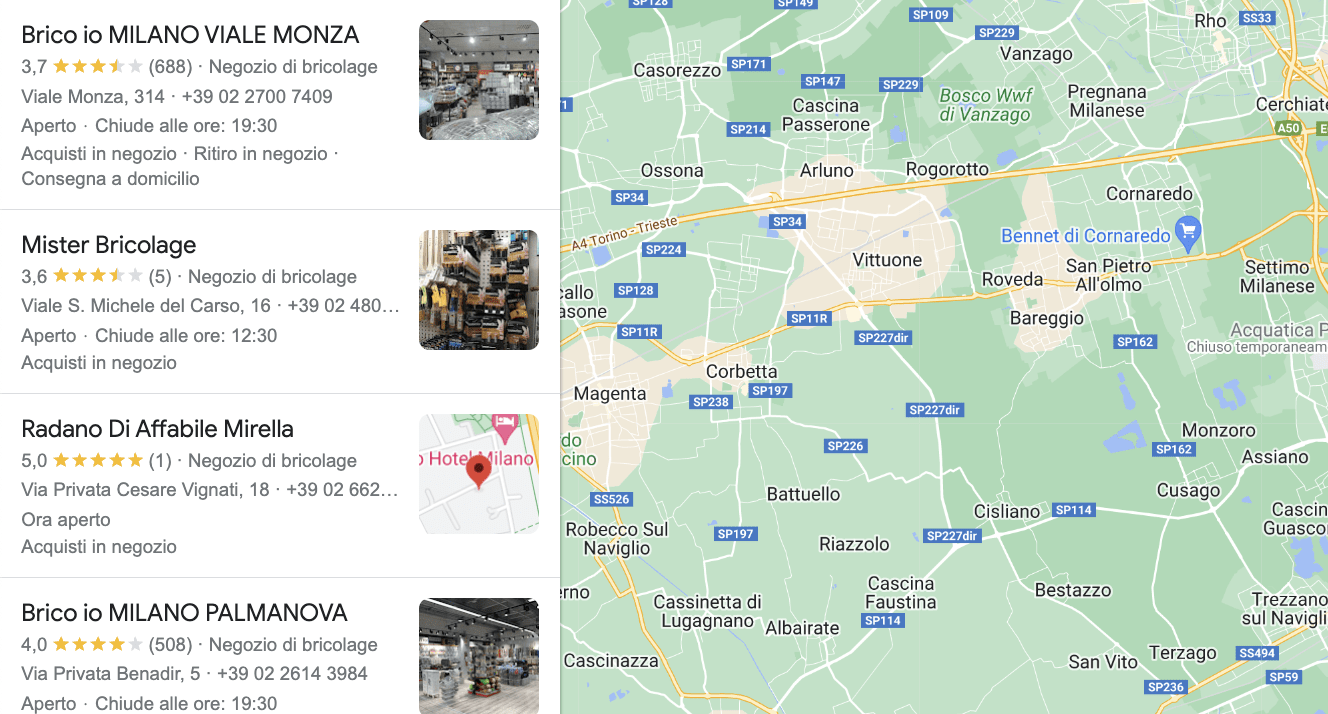1328x714 pixels.
Task: Click the red pin in Radano map preview
Action: point(479,470)
